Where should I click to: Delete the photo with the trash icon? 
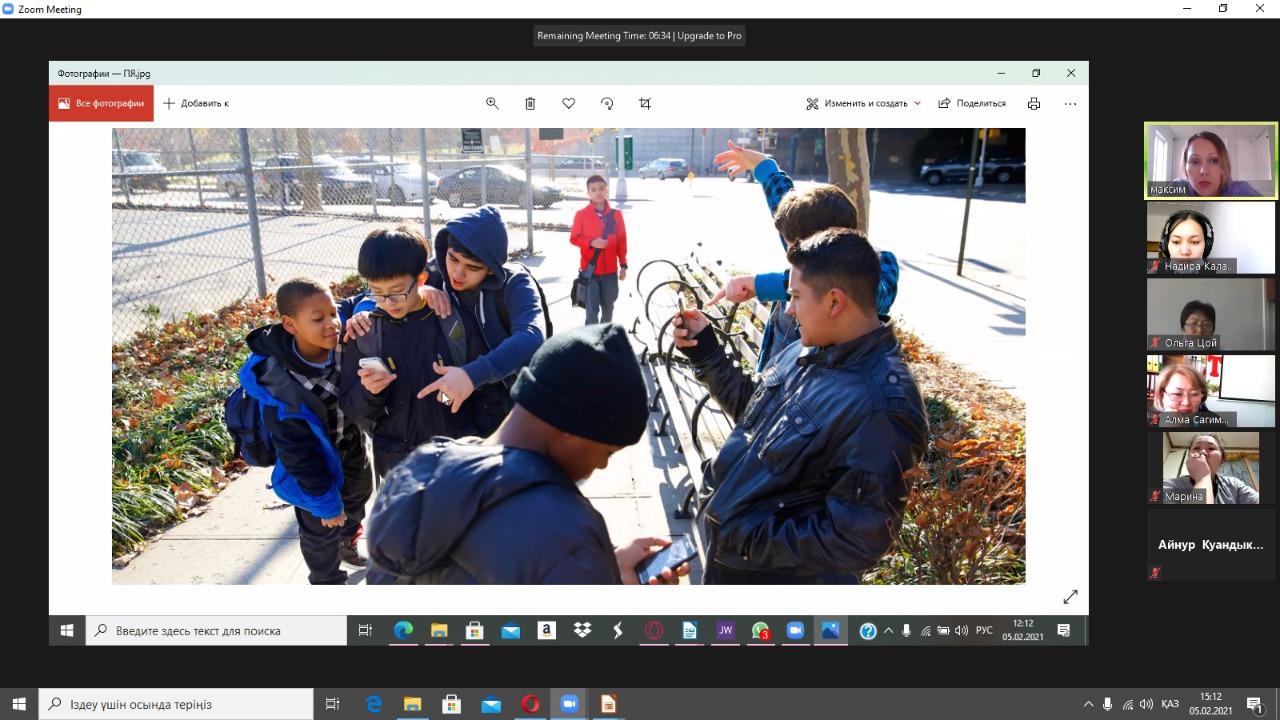tap(530, 103)
